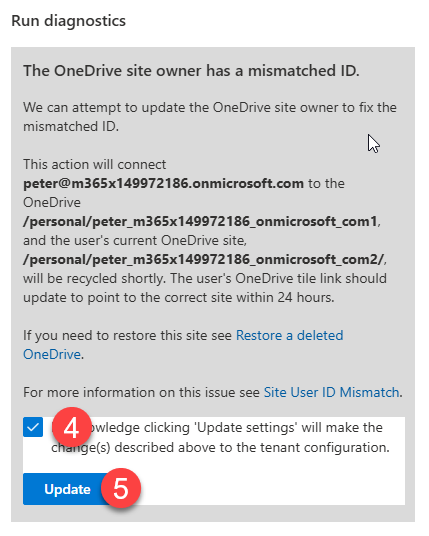Viewport: 429px width, 536px height.
Task: Click the mismatched ID headline text
Action: pyautogui.click(x=191, y=71)
